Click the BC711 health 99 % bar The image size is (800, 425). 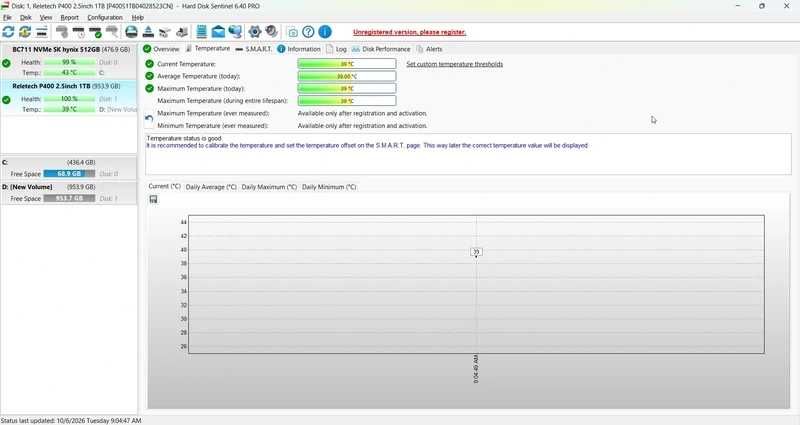(x=69, y=62)
